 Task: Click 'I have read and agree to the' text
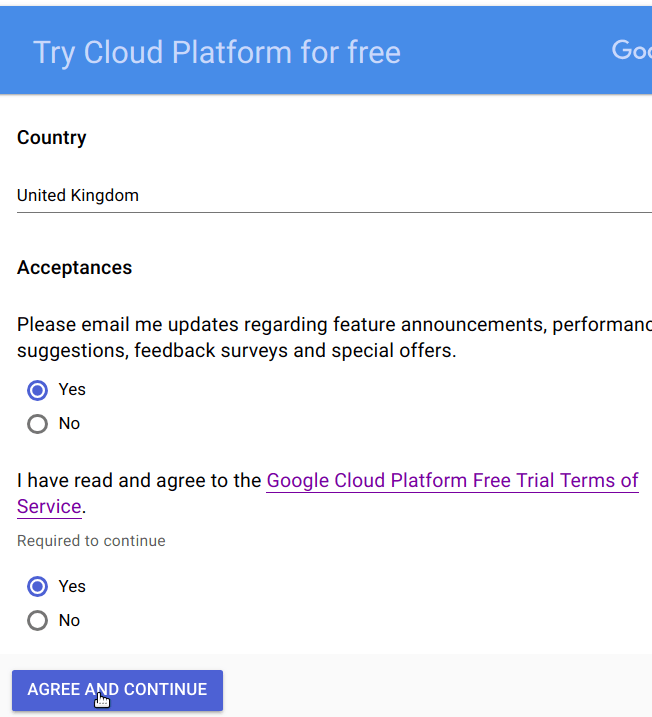point(139,481)
